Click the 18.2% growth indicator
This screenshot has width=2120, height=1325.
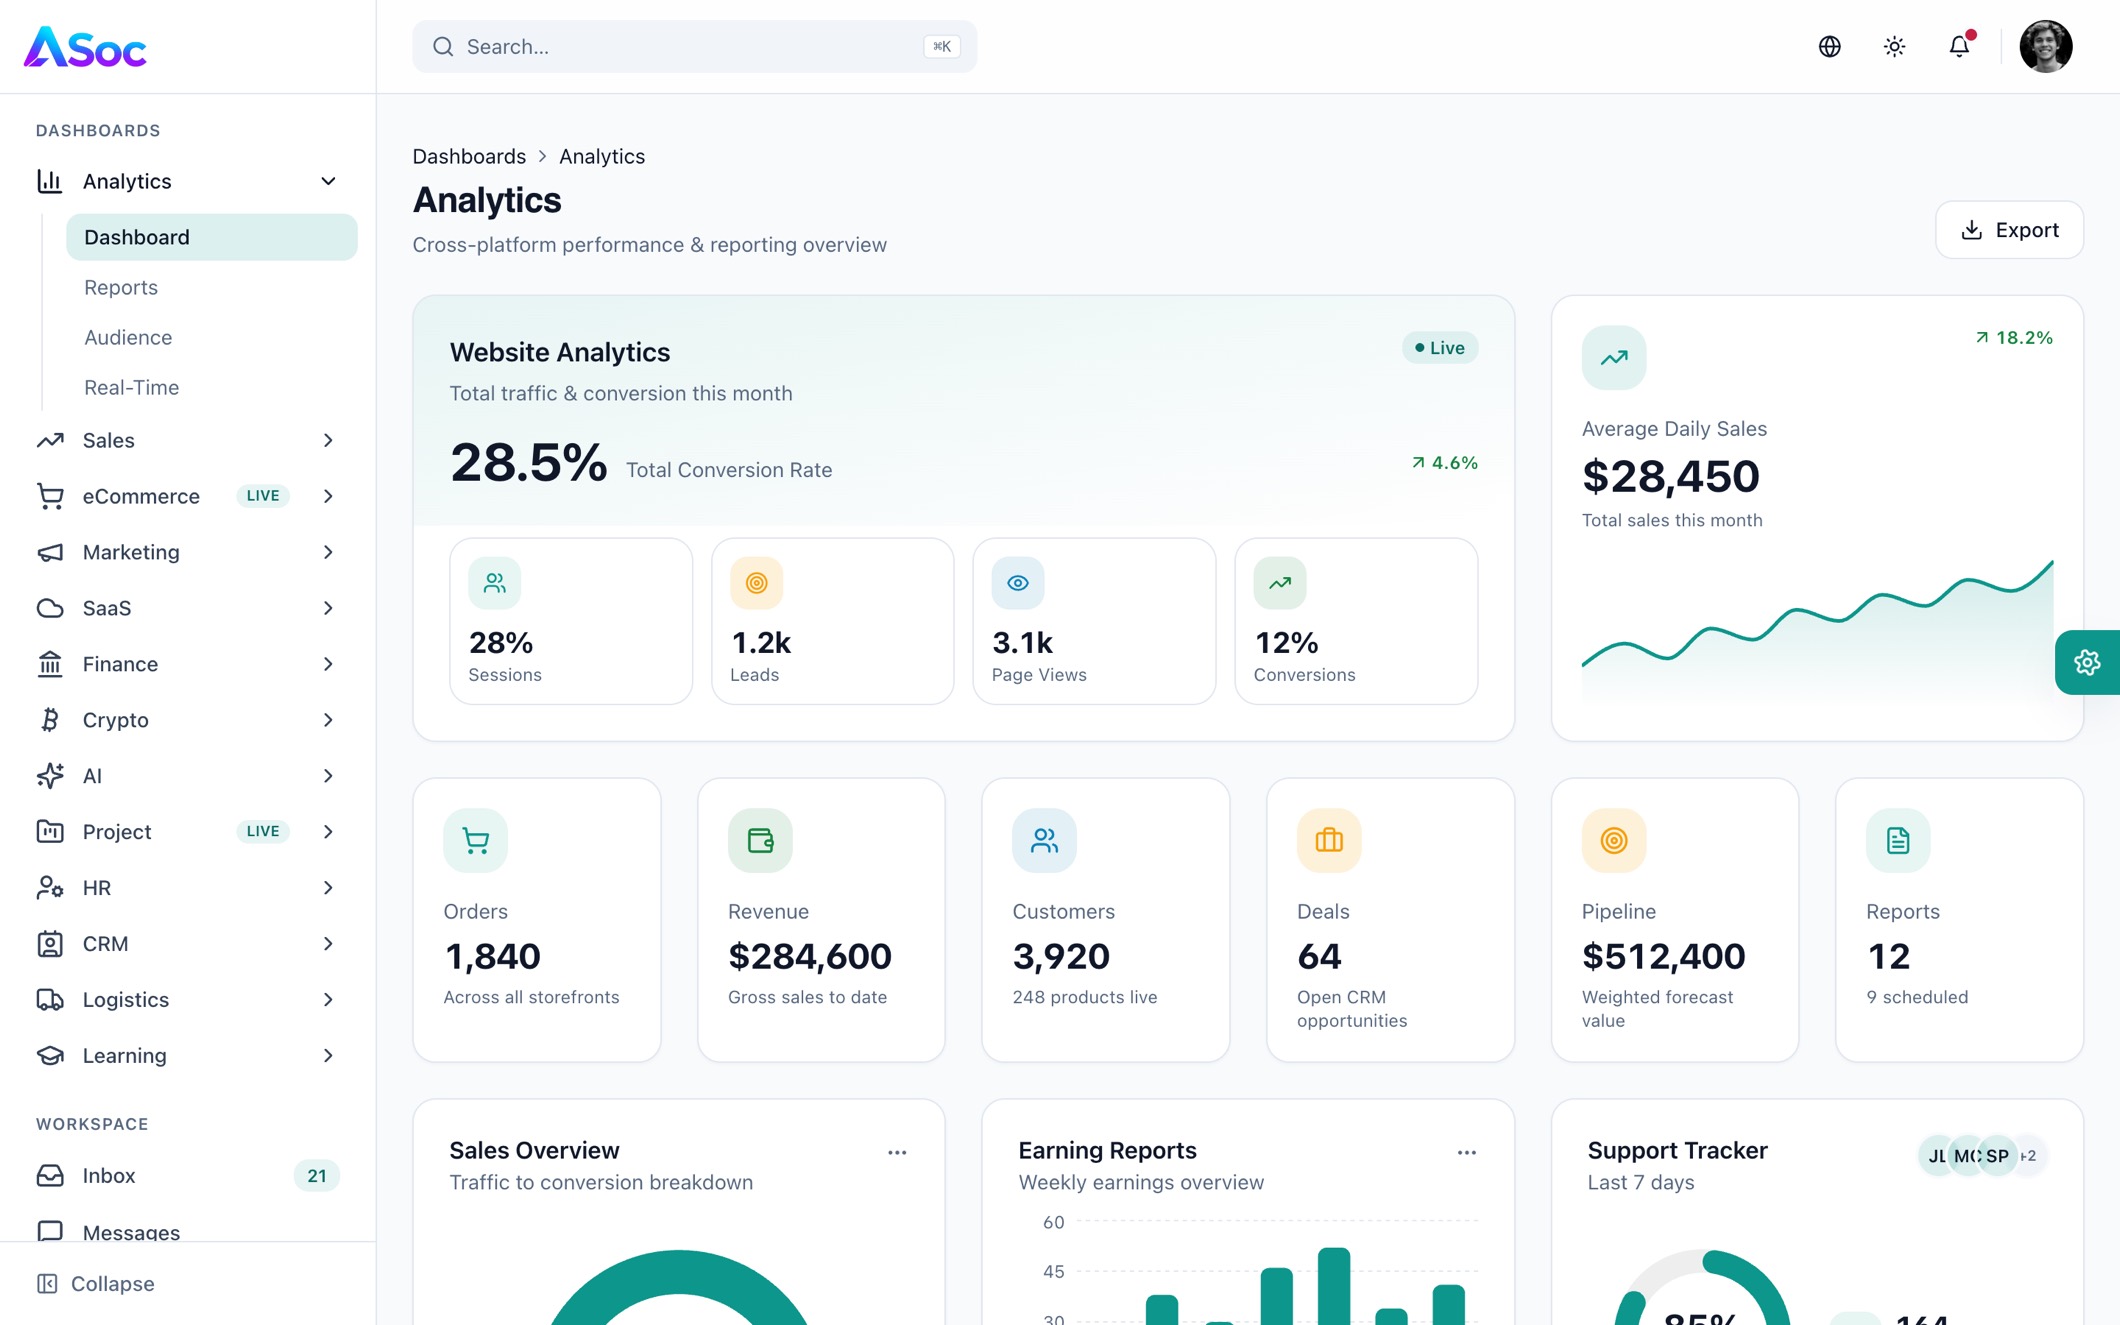click(2014, 338)
